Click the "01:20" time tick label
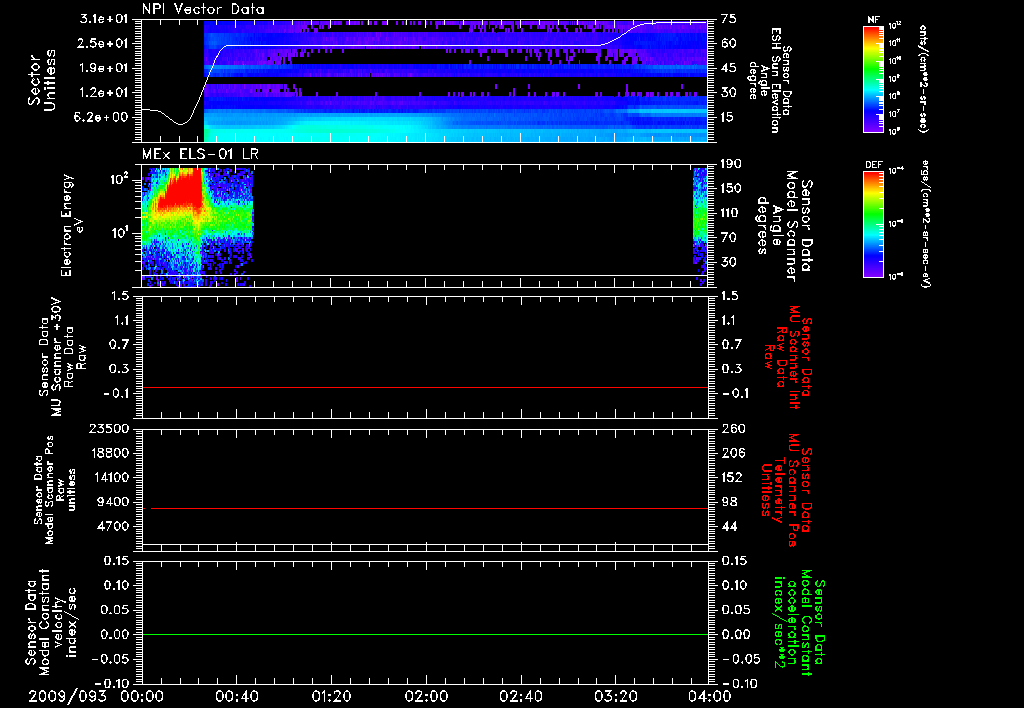The height and width of the screenshot is (708, 1024). (x=331, y=696)
